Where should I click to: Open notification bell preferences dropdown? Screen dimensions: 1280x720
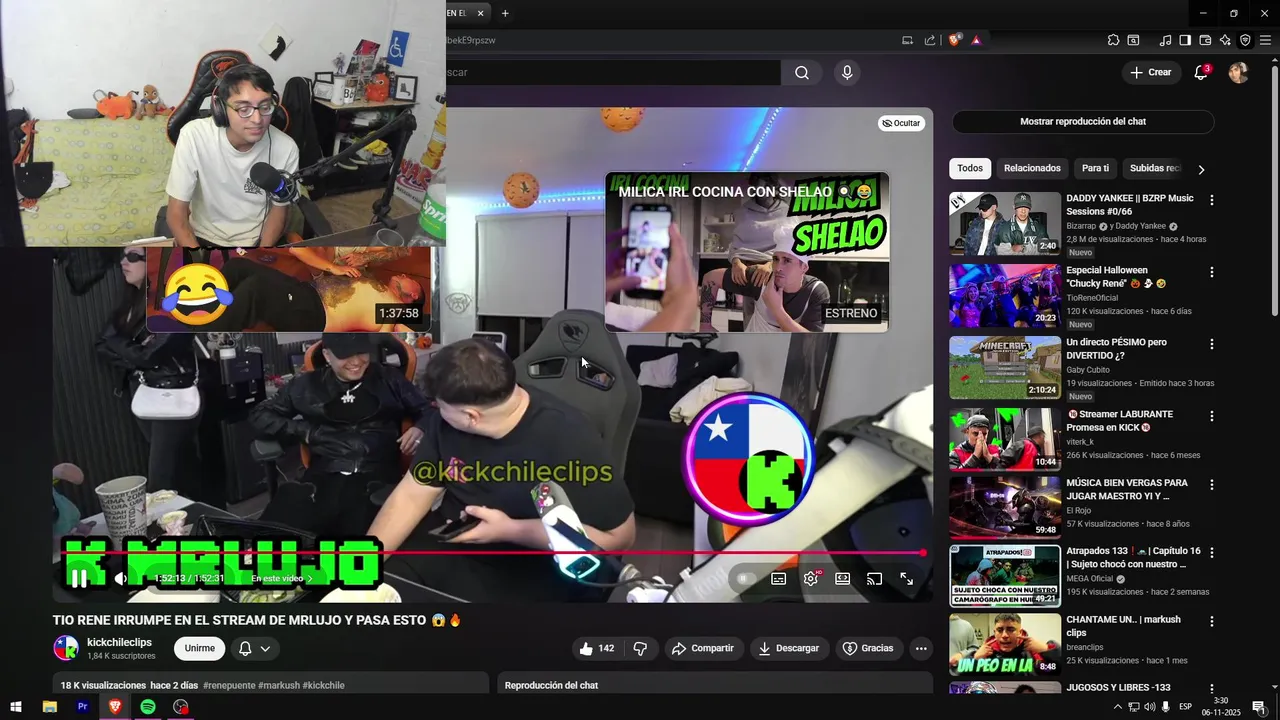(254, 648)
